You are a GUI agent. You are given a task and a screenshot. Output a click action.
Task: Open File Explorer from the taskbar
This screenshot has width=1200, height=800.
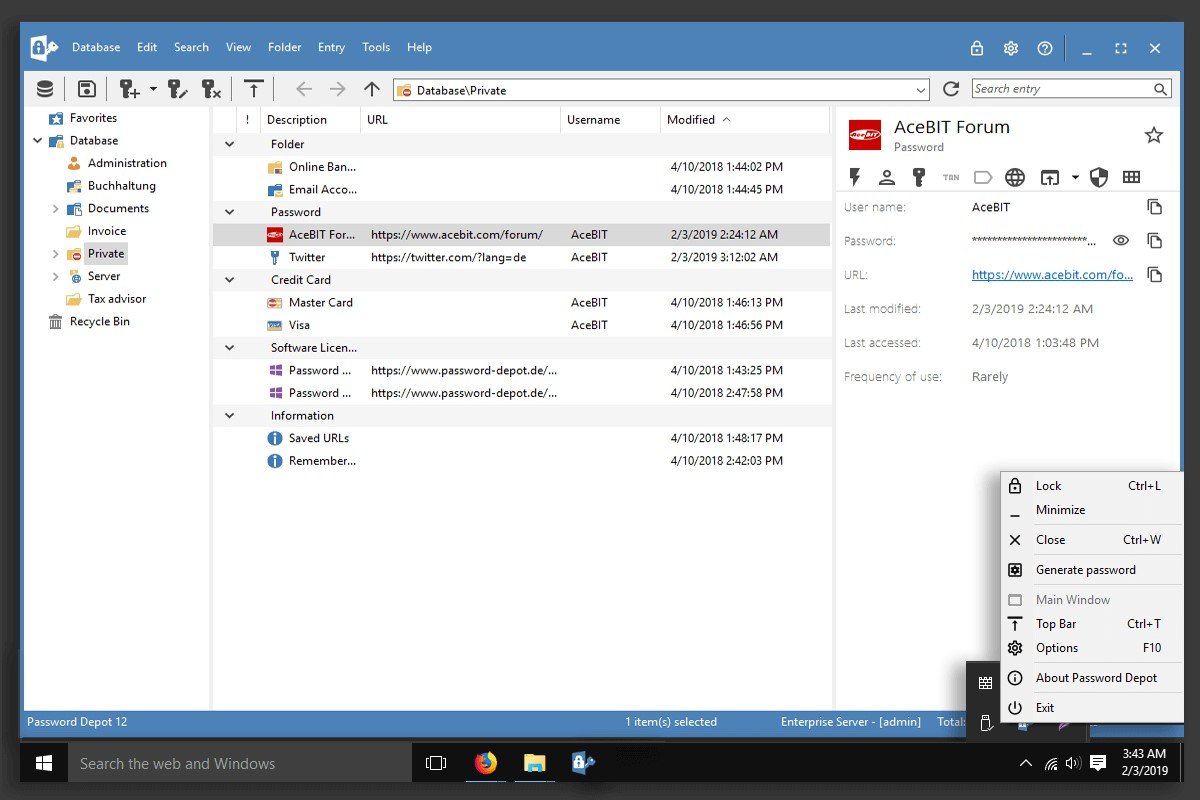pyautogui.click(x=535, y=763)
